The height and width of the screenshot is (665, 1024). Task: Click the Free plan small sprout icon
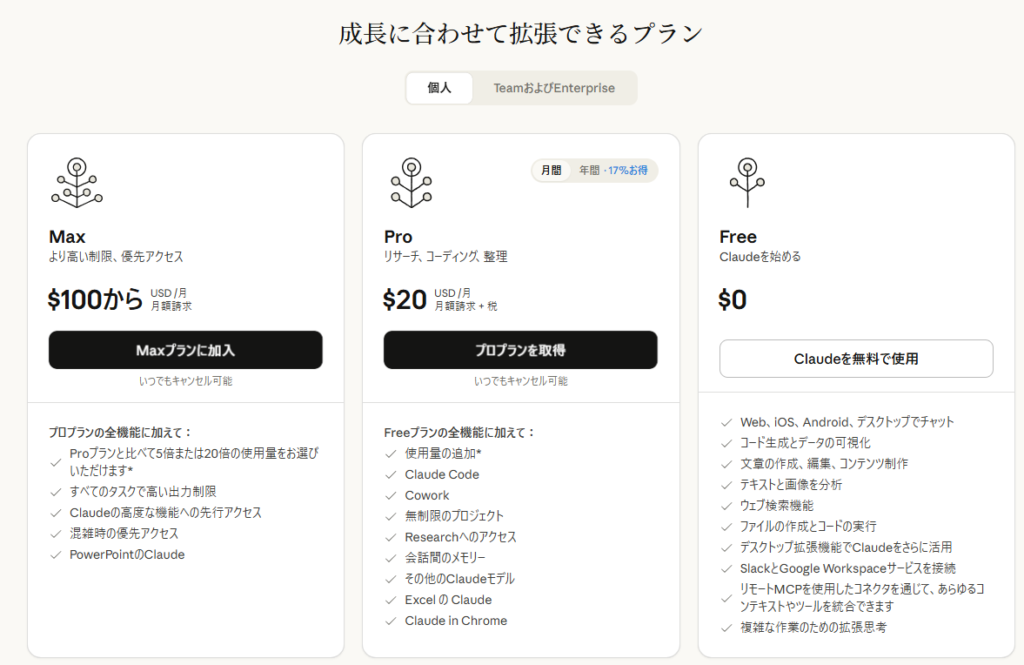(745, 183)
